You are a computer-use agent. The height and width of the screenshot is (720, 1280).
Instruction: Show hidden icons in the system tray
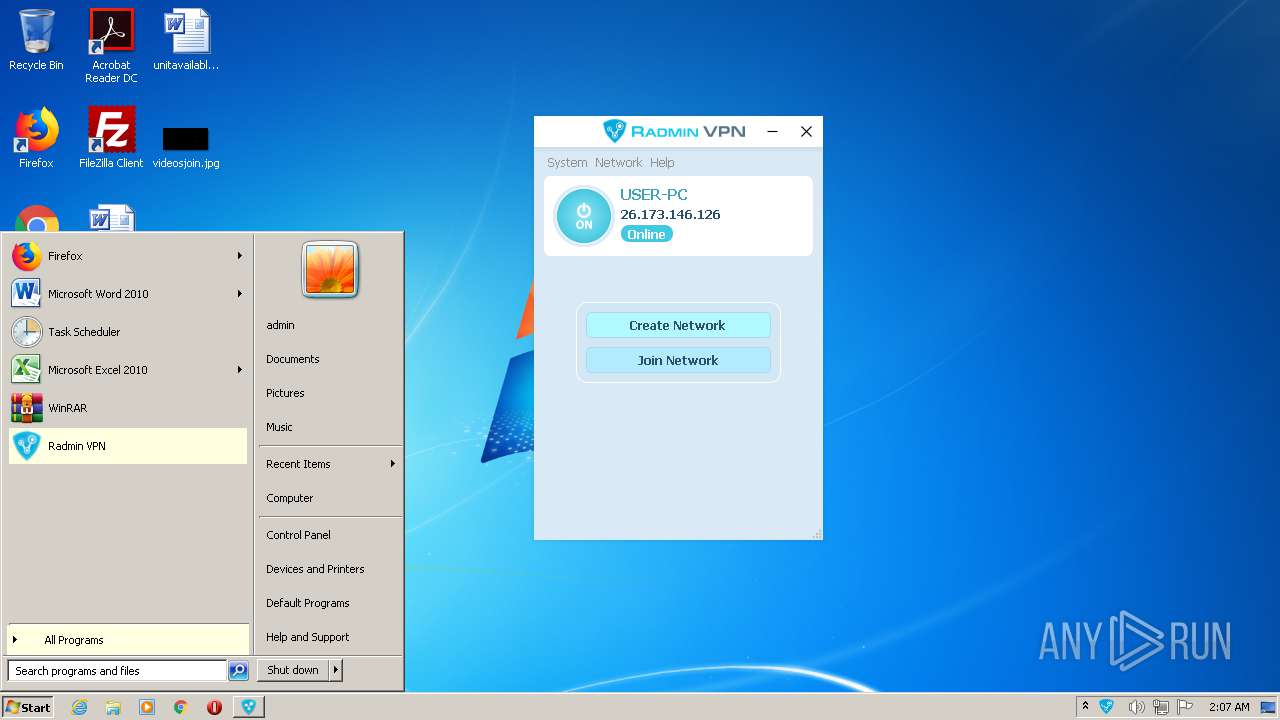[x=1085, y=707]
